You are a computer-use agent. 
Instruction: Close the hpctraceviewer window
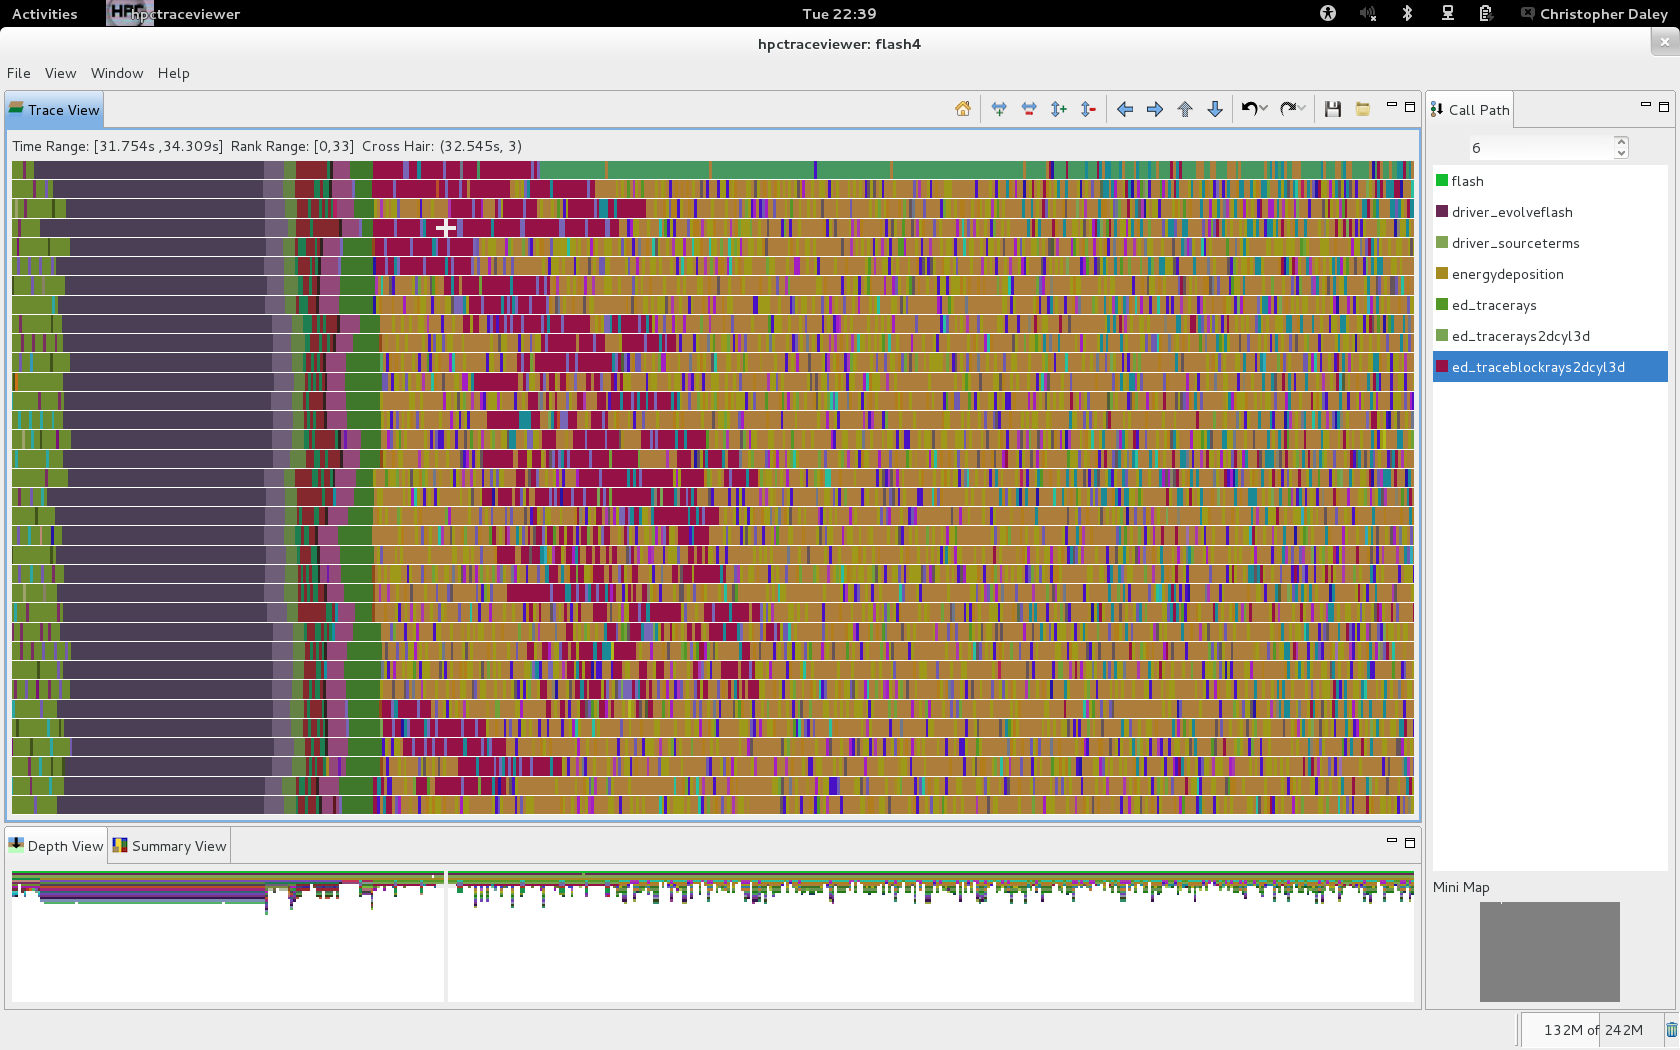(x=1664, y=42)
